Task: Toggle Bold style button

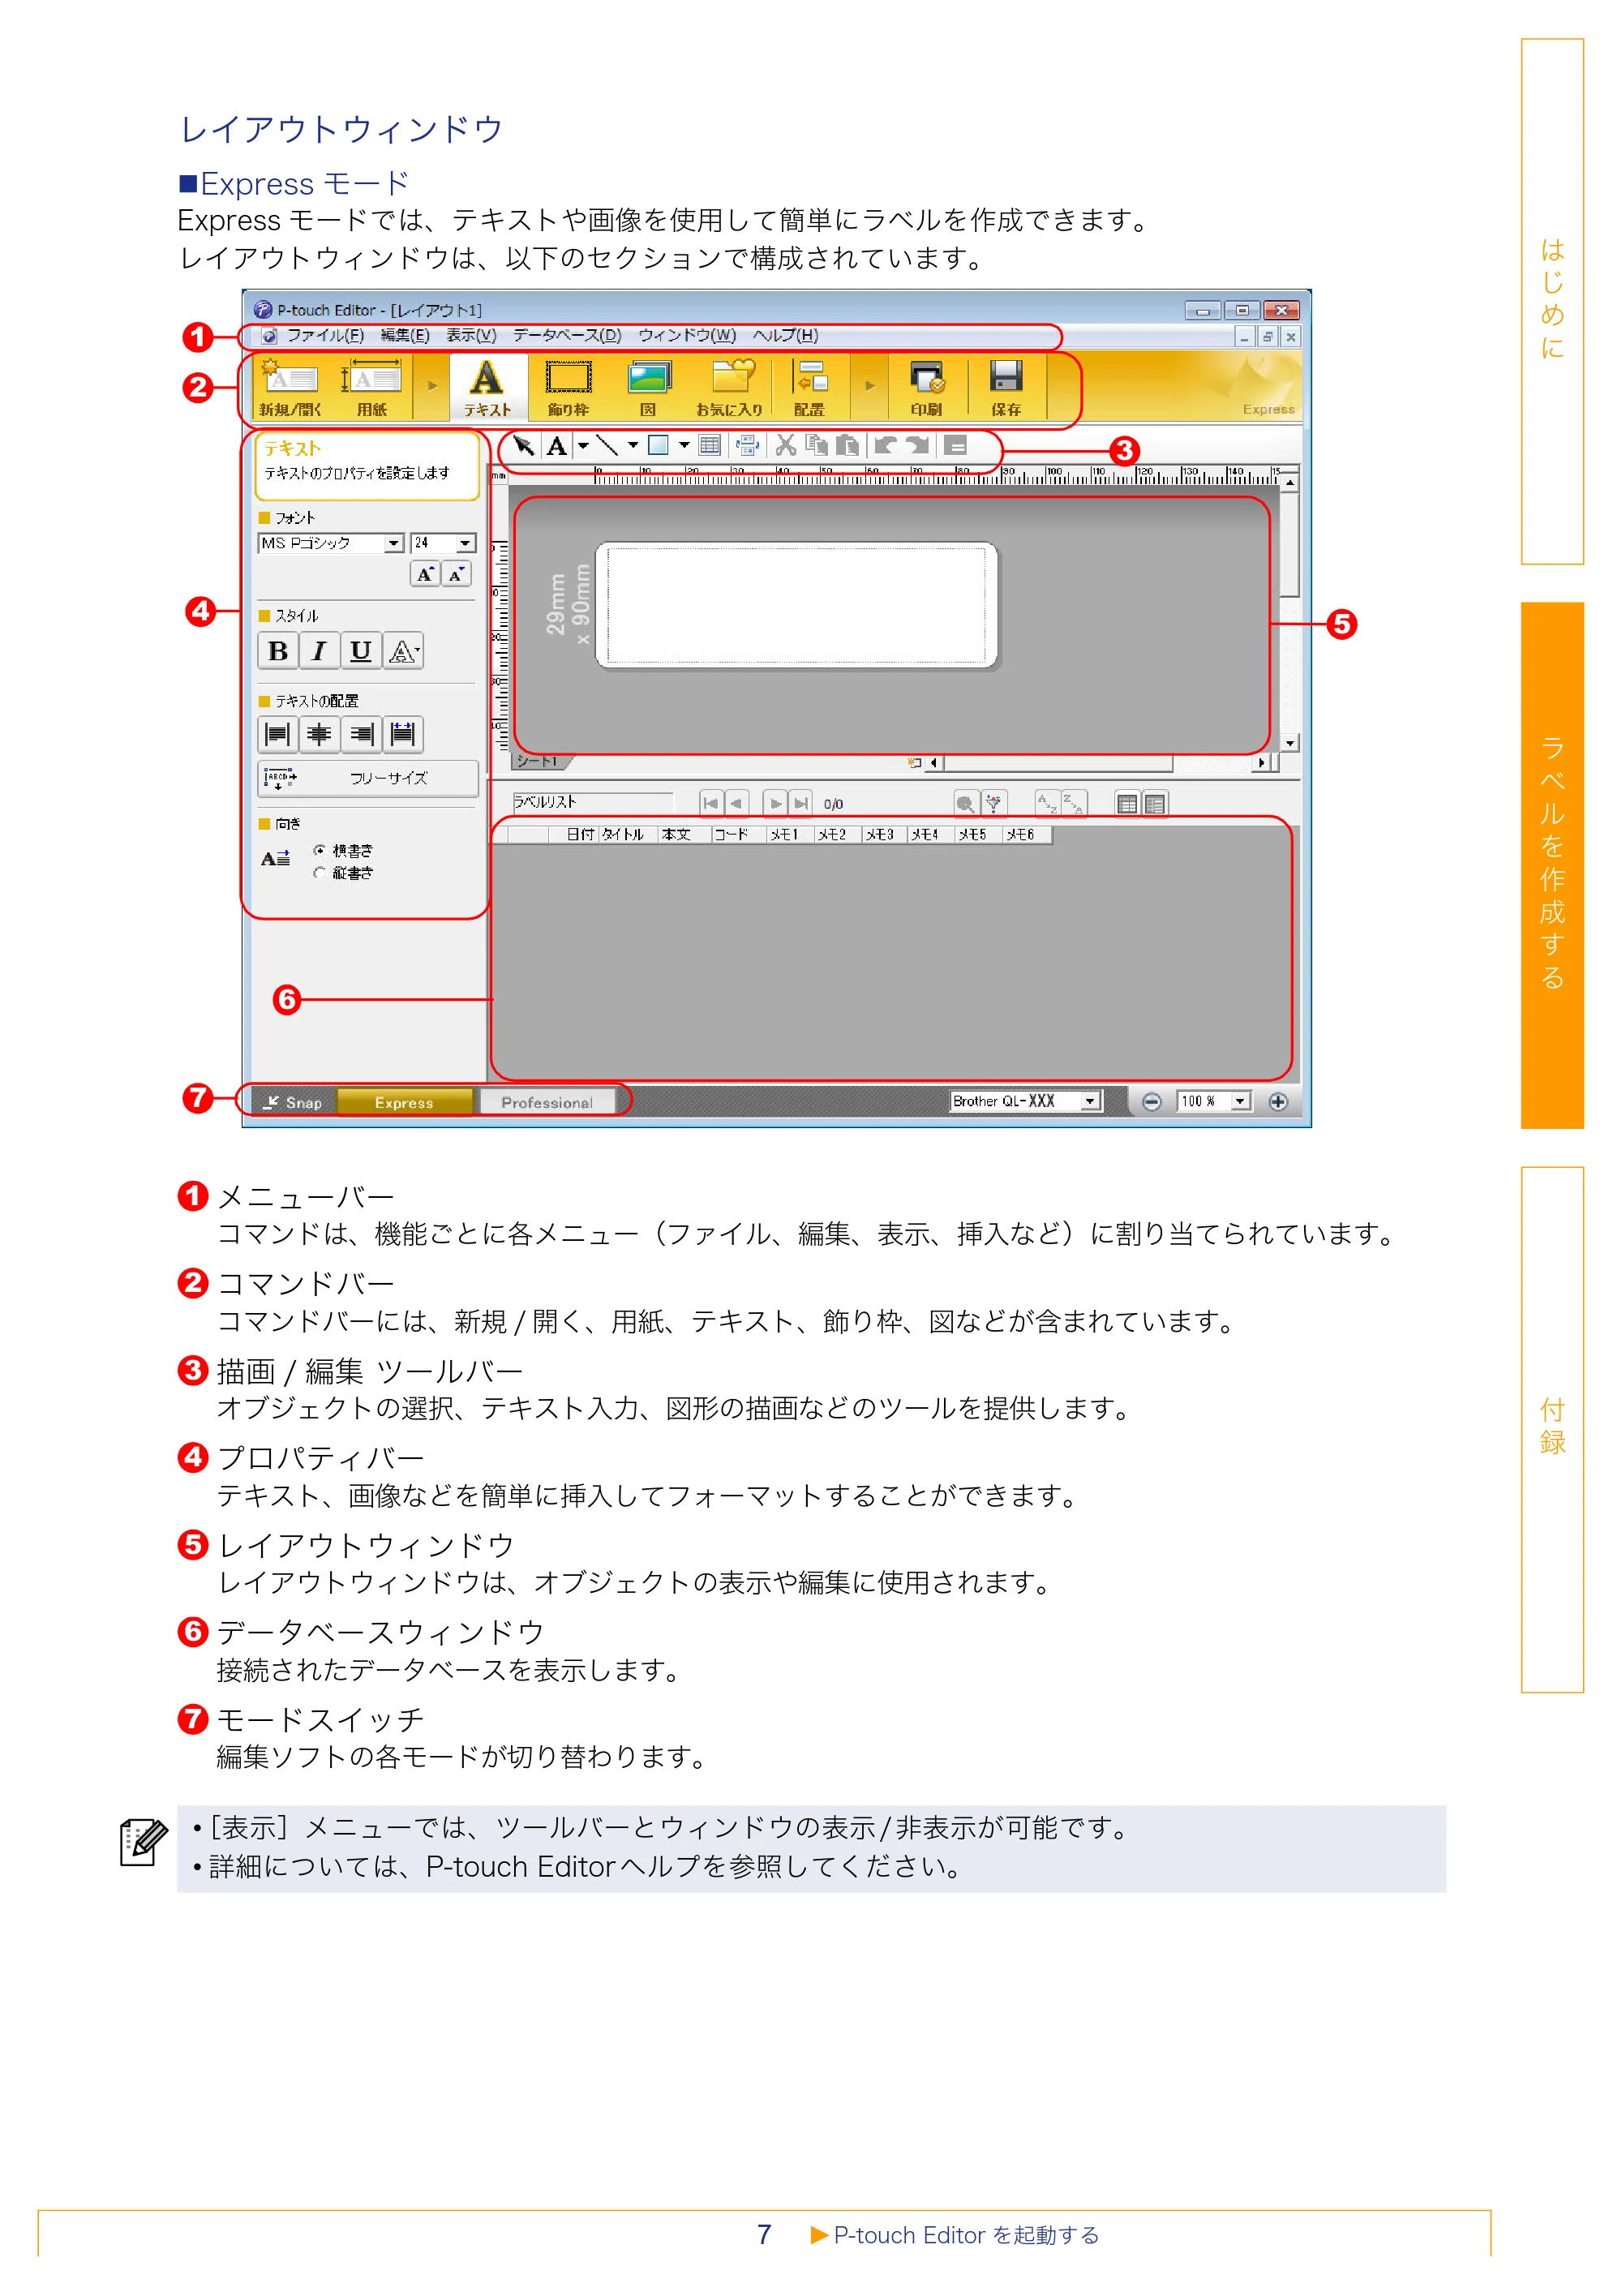Action: point(278,651)
